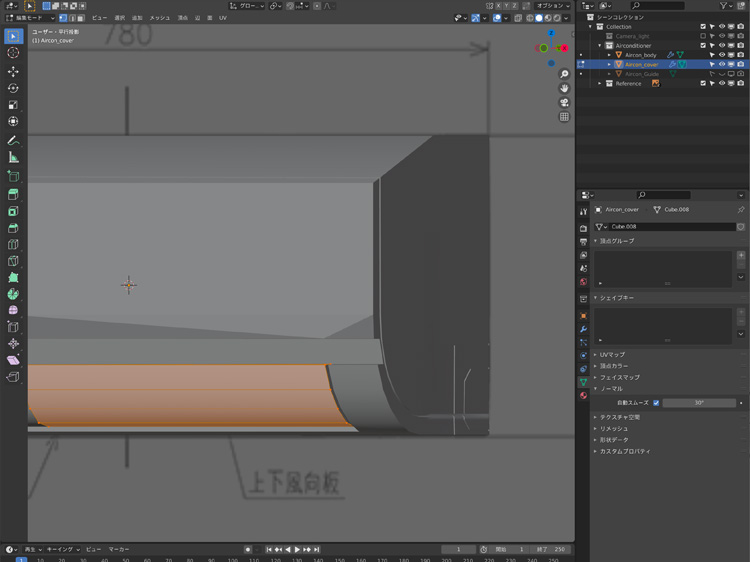The image size is (750, 562).
Task: Click the オプション button in header
Action: 553,5
